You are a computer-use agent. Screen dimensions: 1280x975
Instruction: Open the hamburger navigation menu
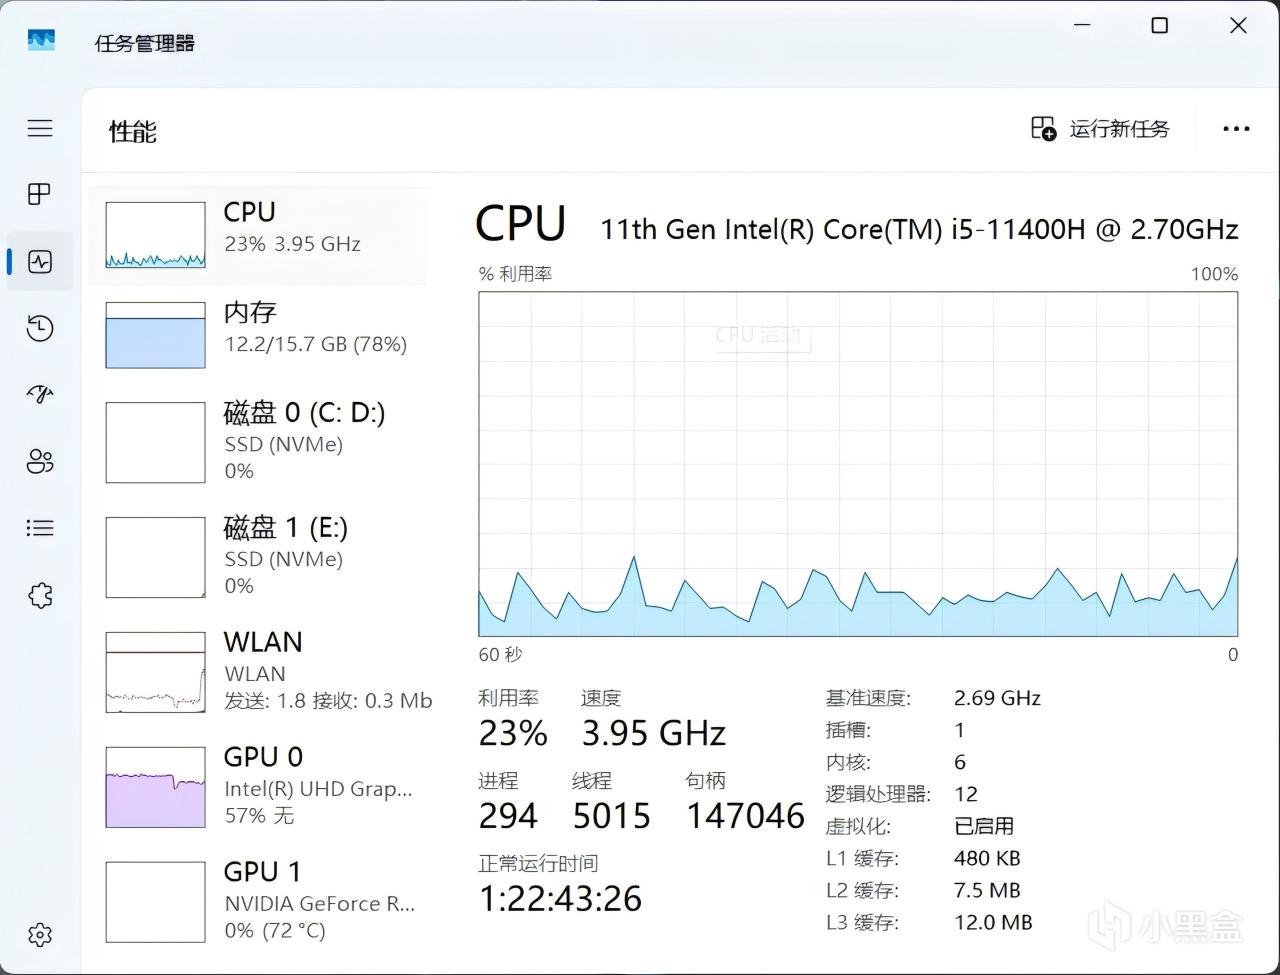40,128
